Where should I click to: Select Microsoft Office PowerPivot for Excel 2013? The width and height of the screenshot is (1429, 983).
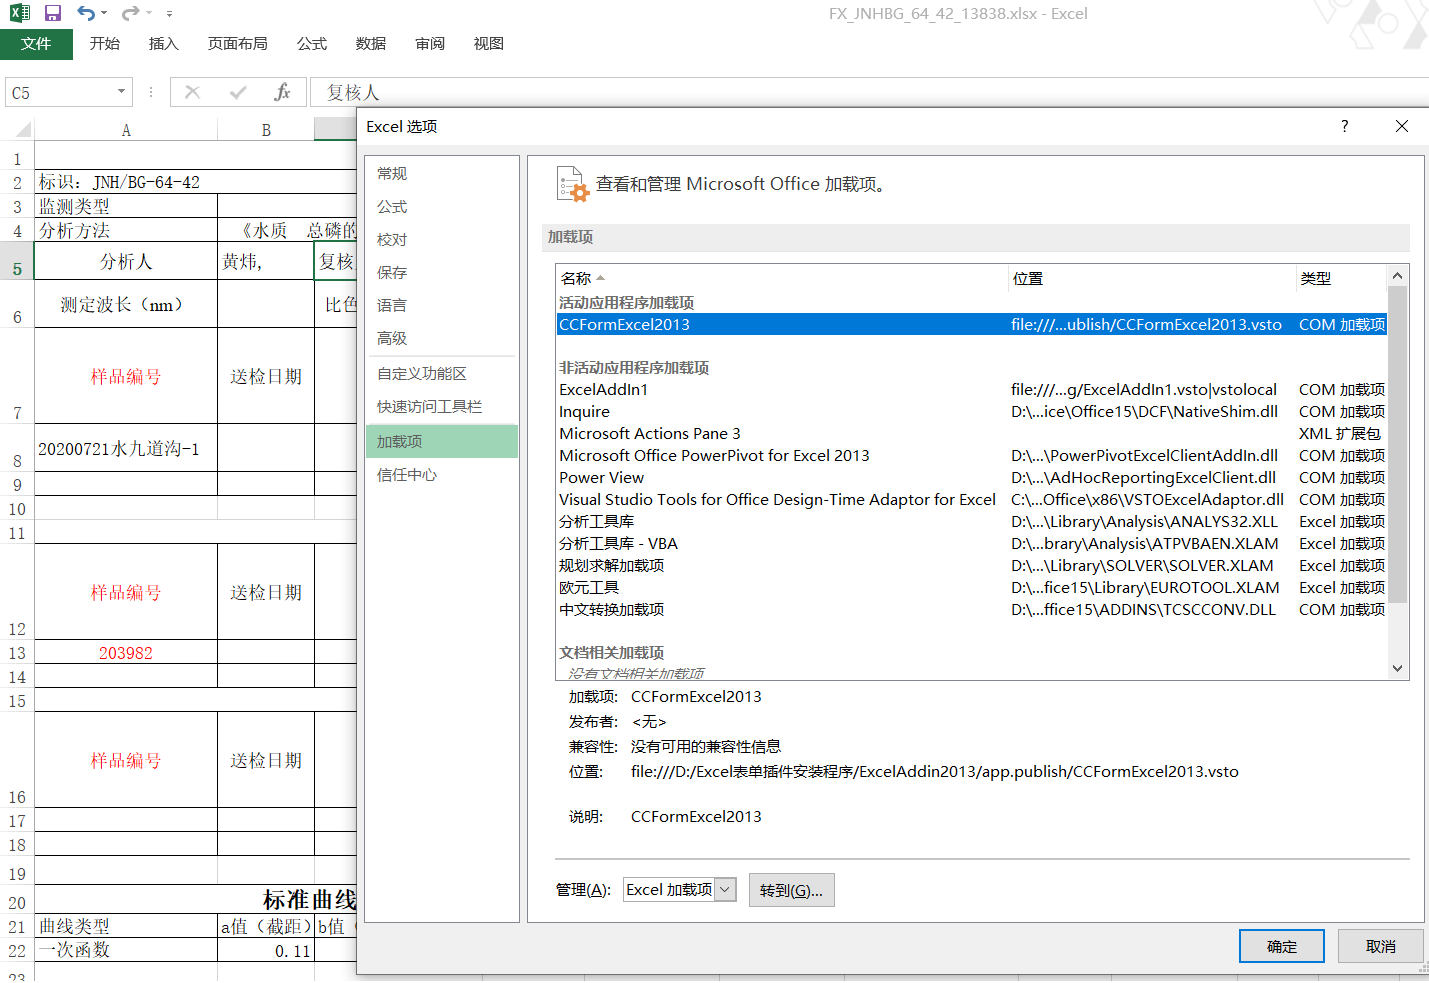coord(972,455)
